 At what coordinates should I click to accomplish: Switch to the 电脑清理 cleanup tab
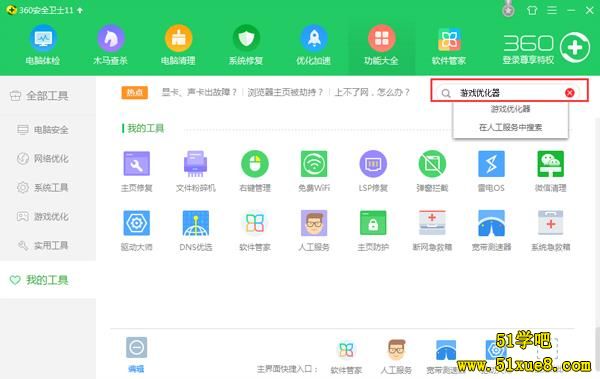[178, 45]
